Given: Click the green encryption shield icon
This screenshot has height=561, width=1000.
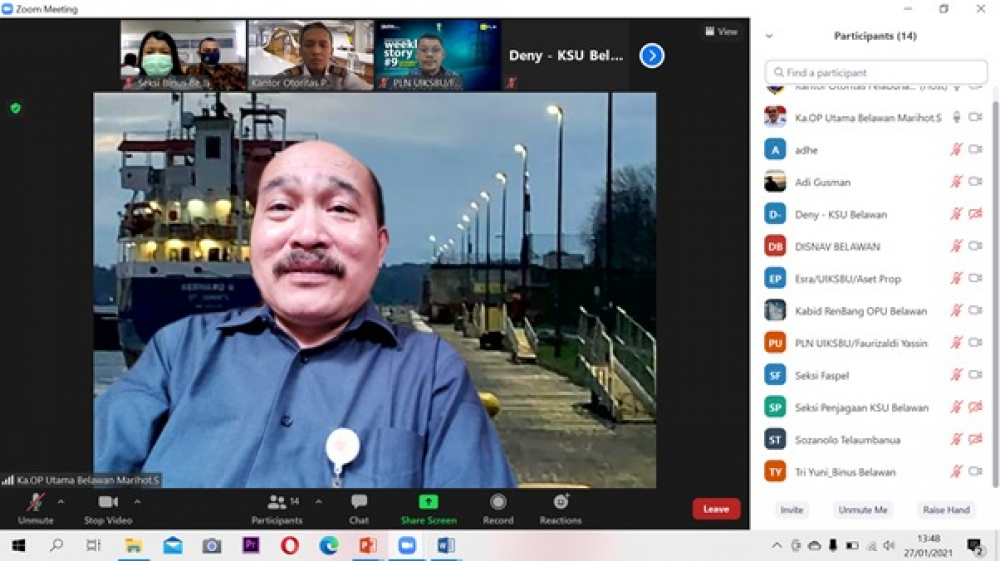Looking at the screenshot, I should point(15,108).
